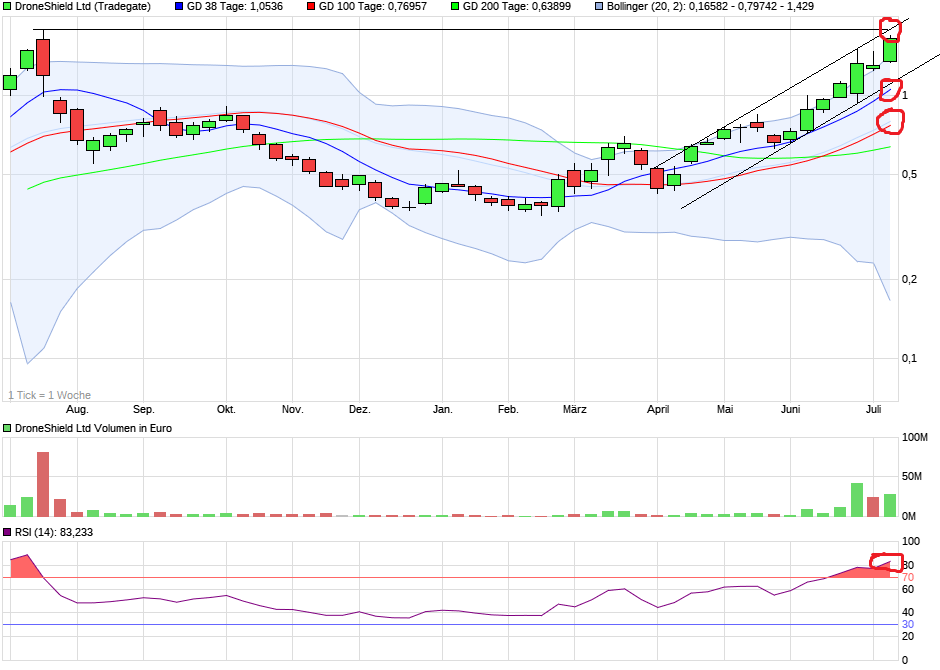
Task: Click the Mai month label
Action: tap(725, 409)
